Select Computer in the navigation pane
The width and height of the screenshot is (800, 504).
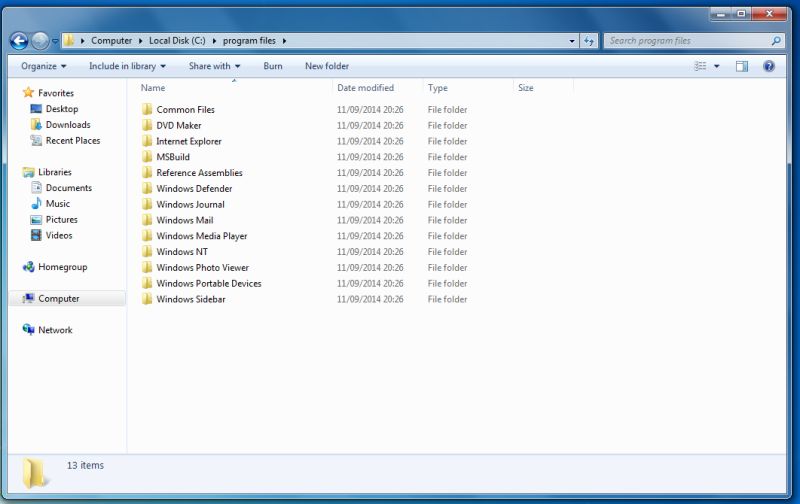click(59, 298)
